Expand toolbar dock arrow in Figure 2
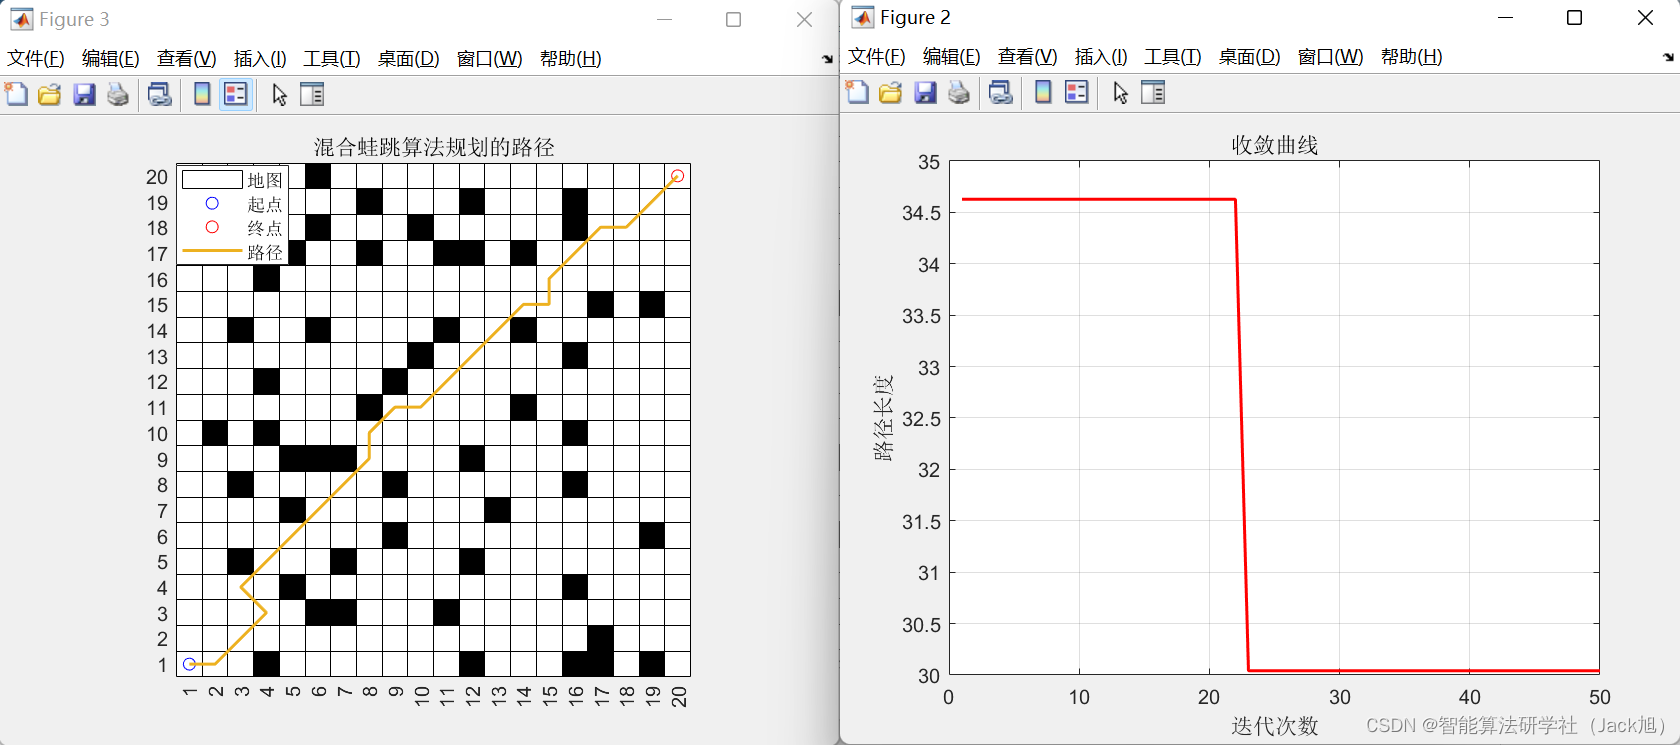 point(1668,58)
